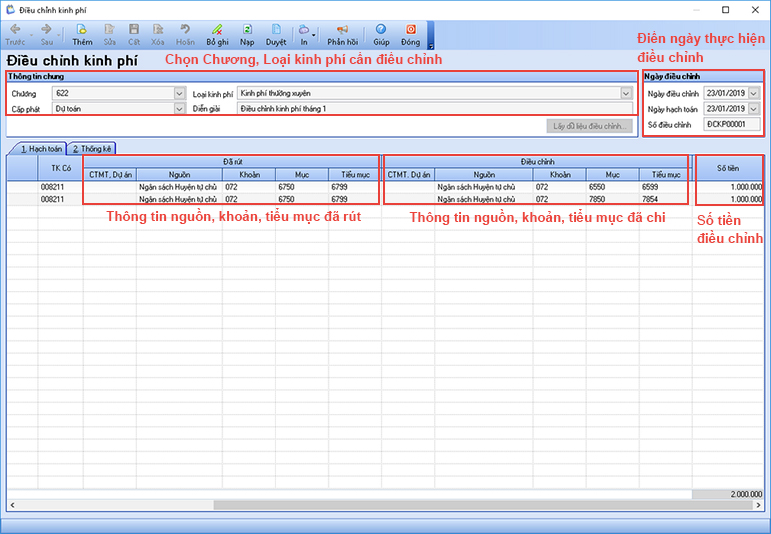Click the Bỏ ghi toolbar icon
Viewport: 771px width, 534px height.
(217, 35)
